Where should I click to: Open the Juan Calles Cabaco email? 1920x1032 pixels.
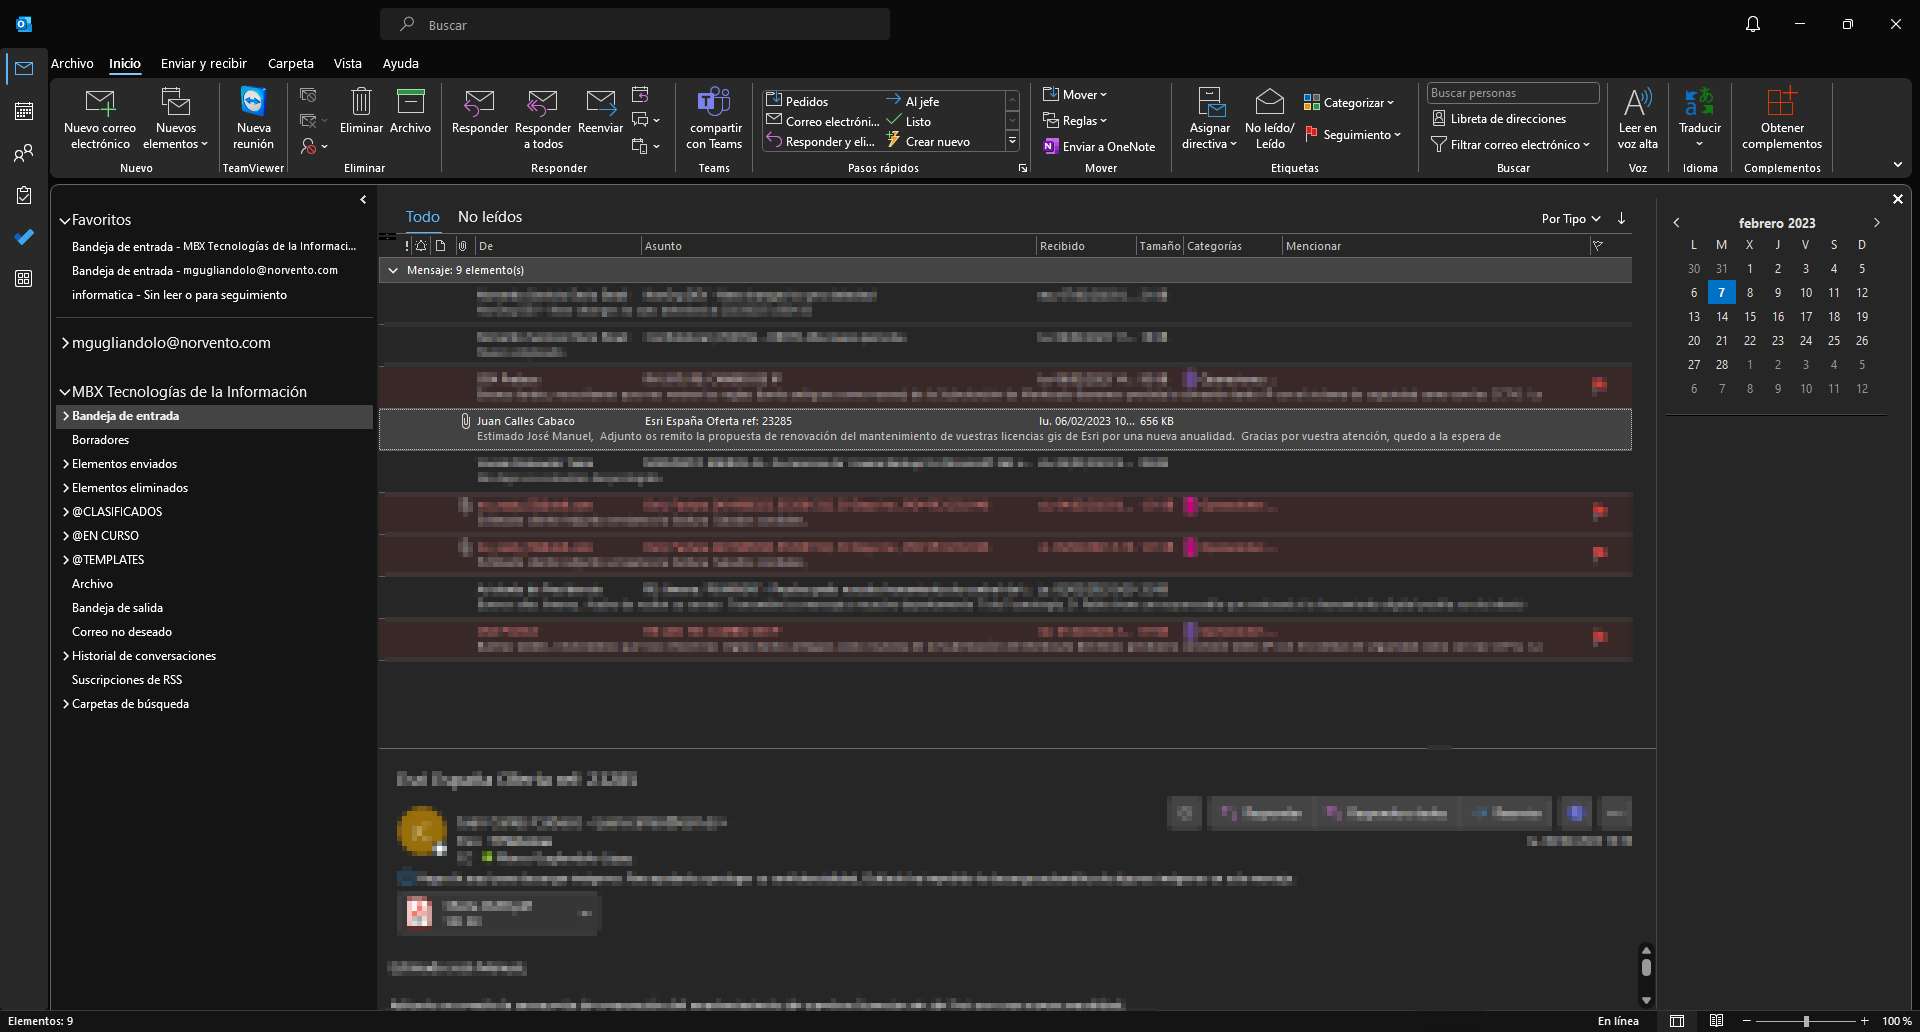click(1005, 429)
